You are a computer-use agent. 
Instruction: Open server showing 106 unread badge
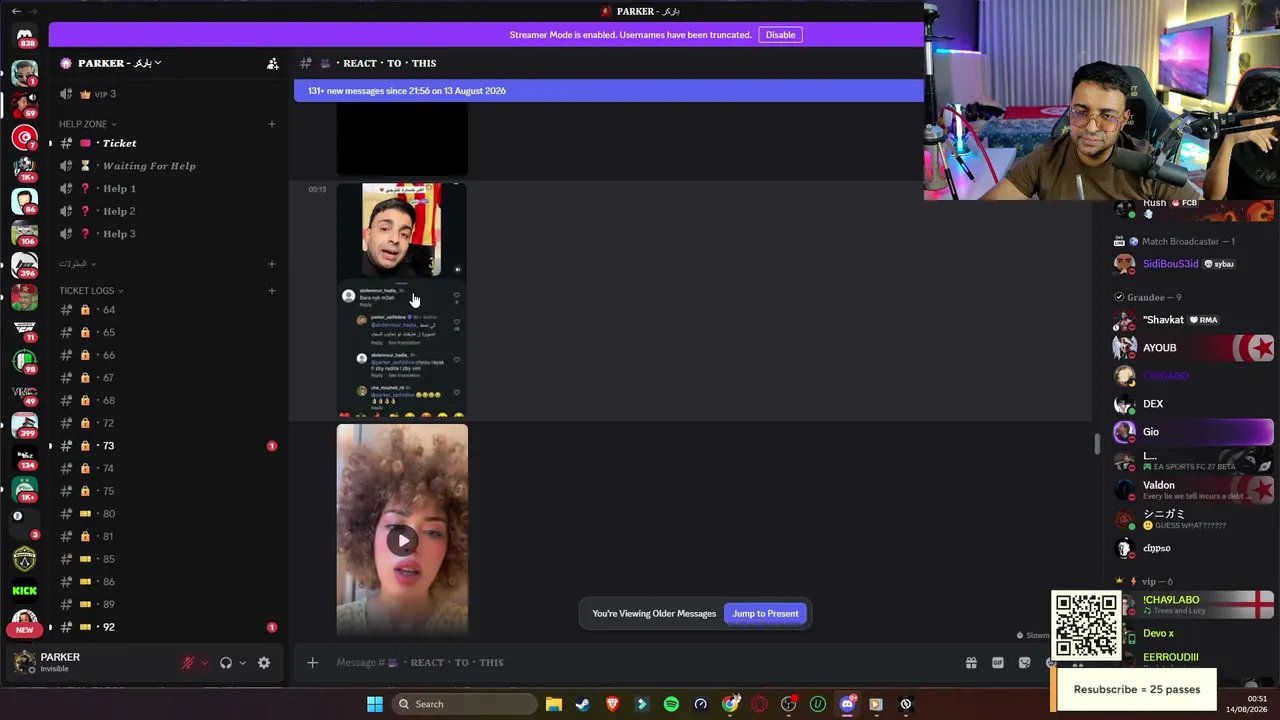pos(25,233)
